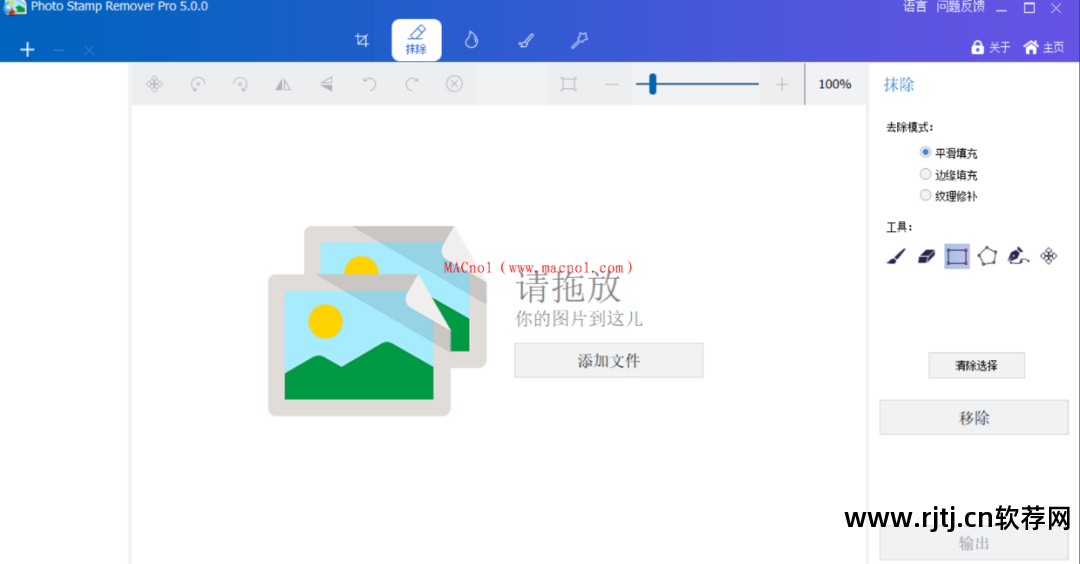The image size is (1080, 564).
Task: Click the 关于 lock icon link
Action: pos(990,48)
